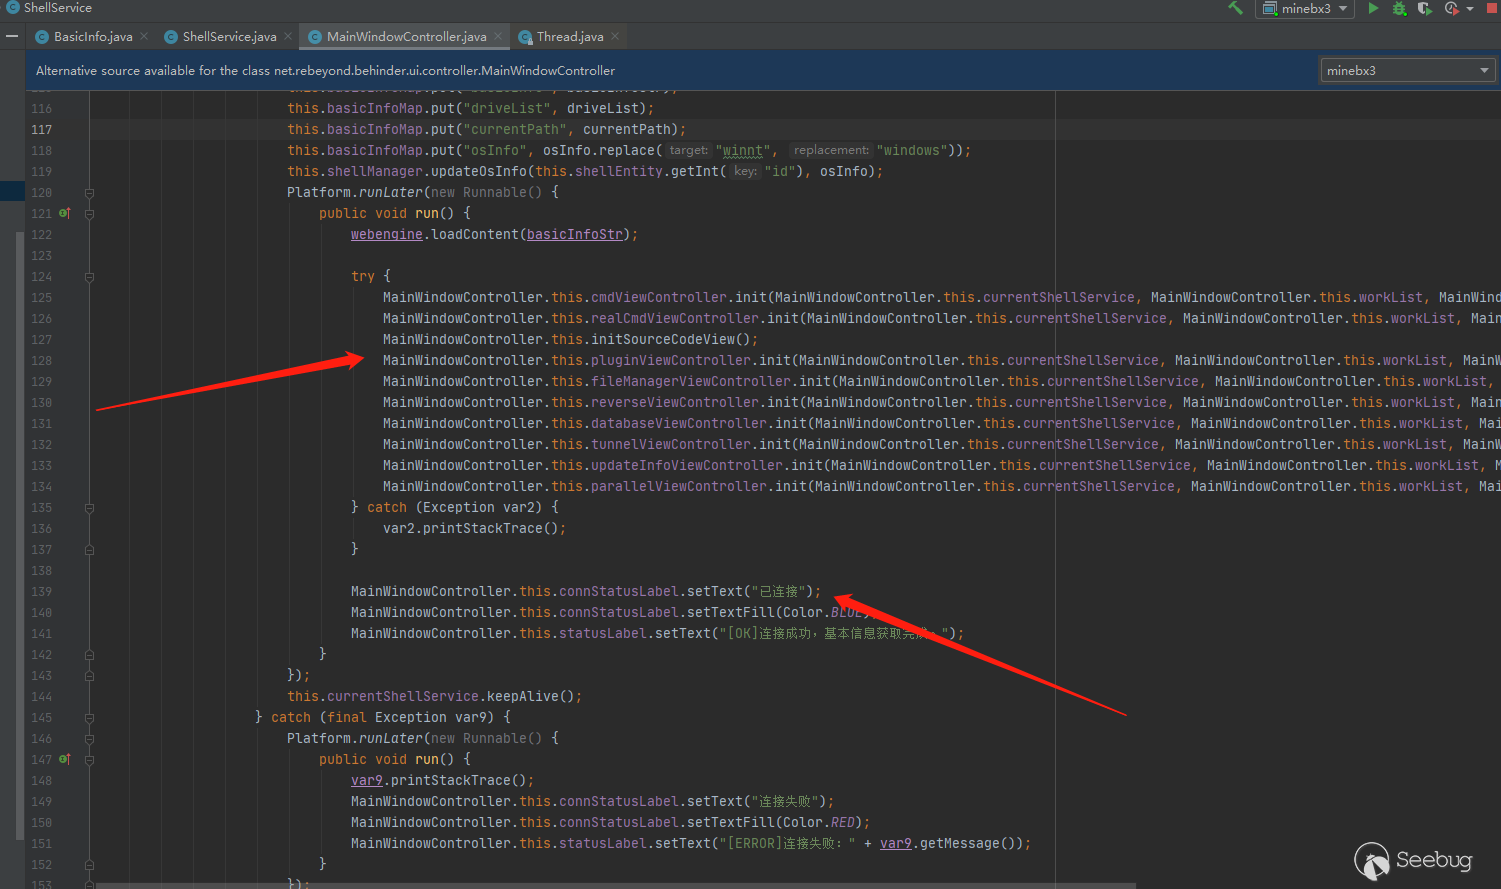Viewport: 1501px width, 889px height.
Task: Expand the profiler options dropdown arrow
Action: point(1470,9)
